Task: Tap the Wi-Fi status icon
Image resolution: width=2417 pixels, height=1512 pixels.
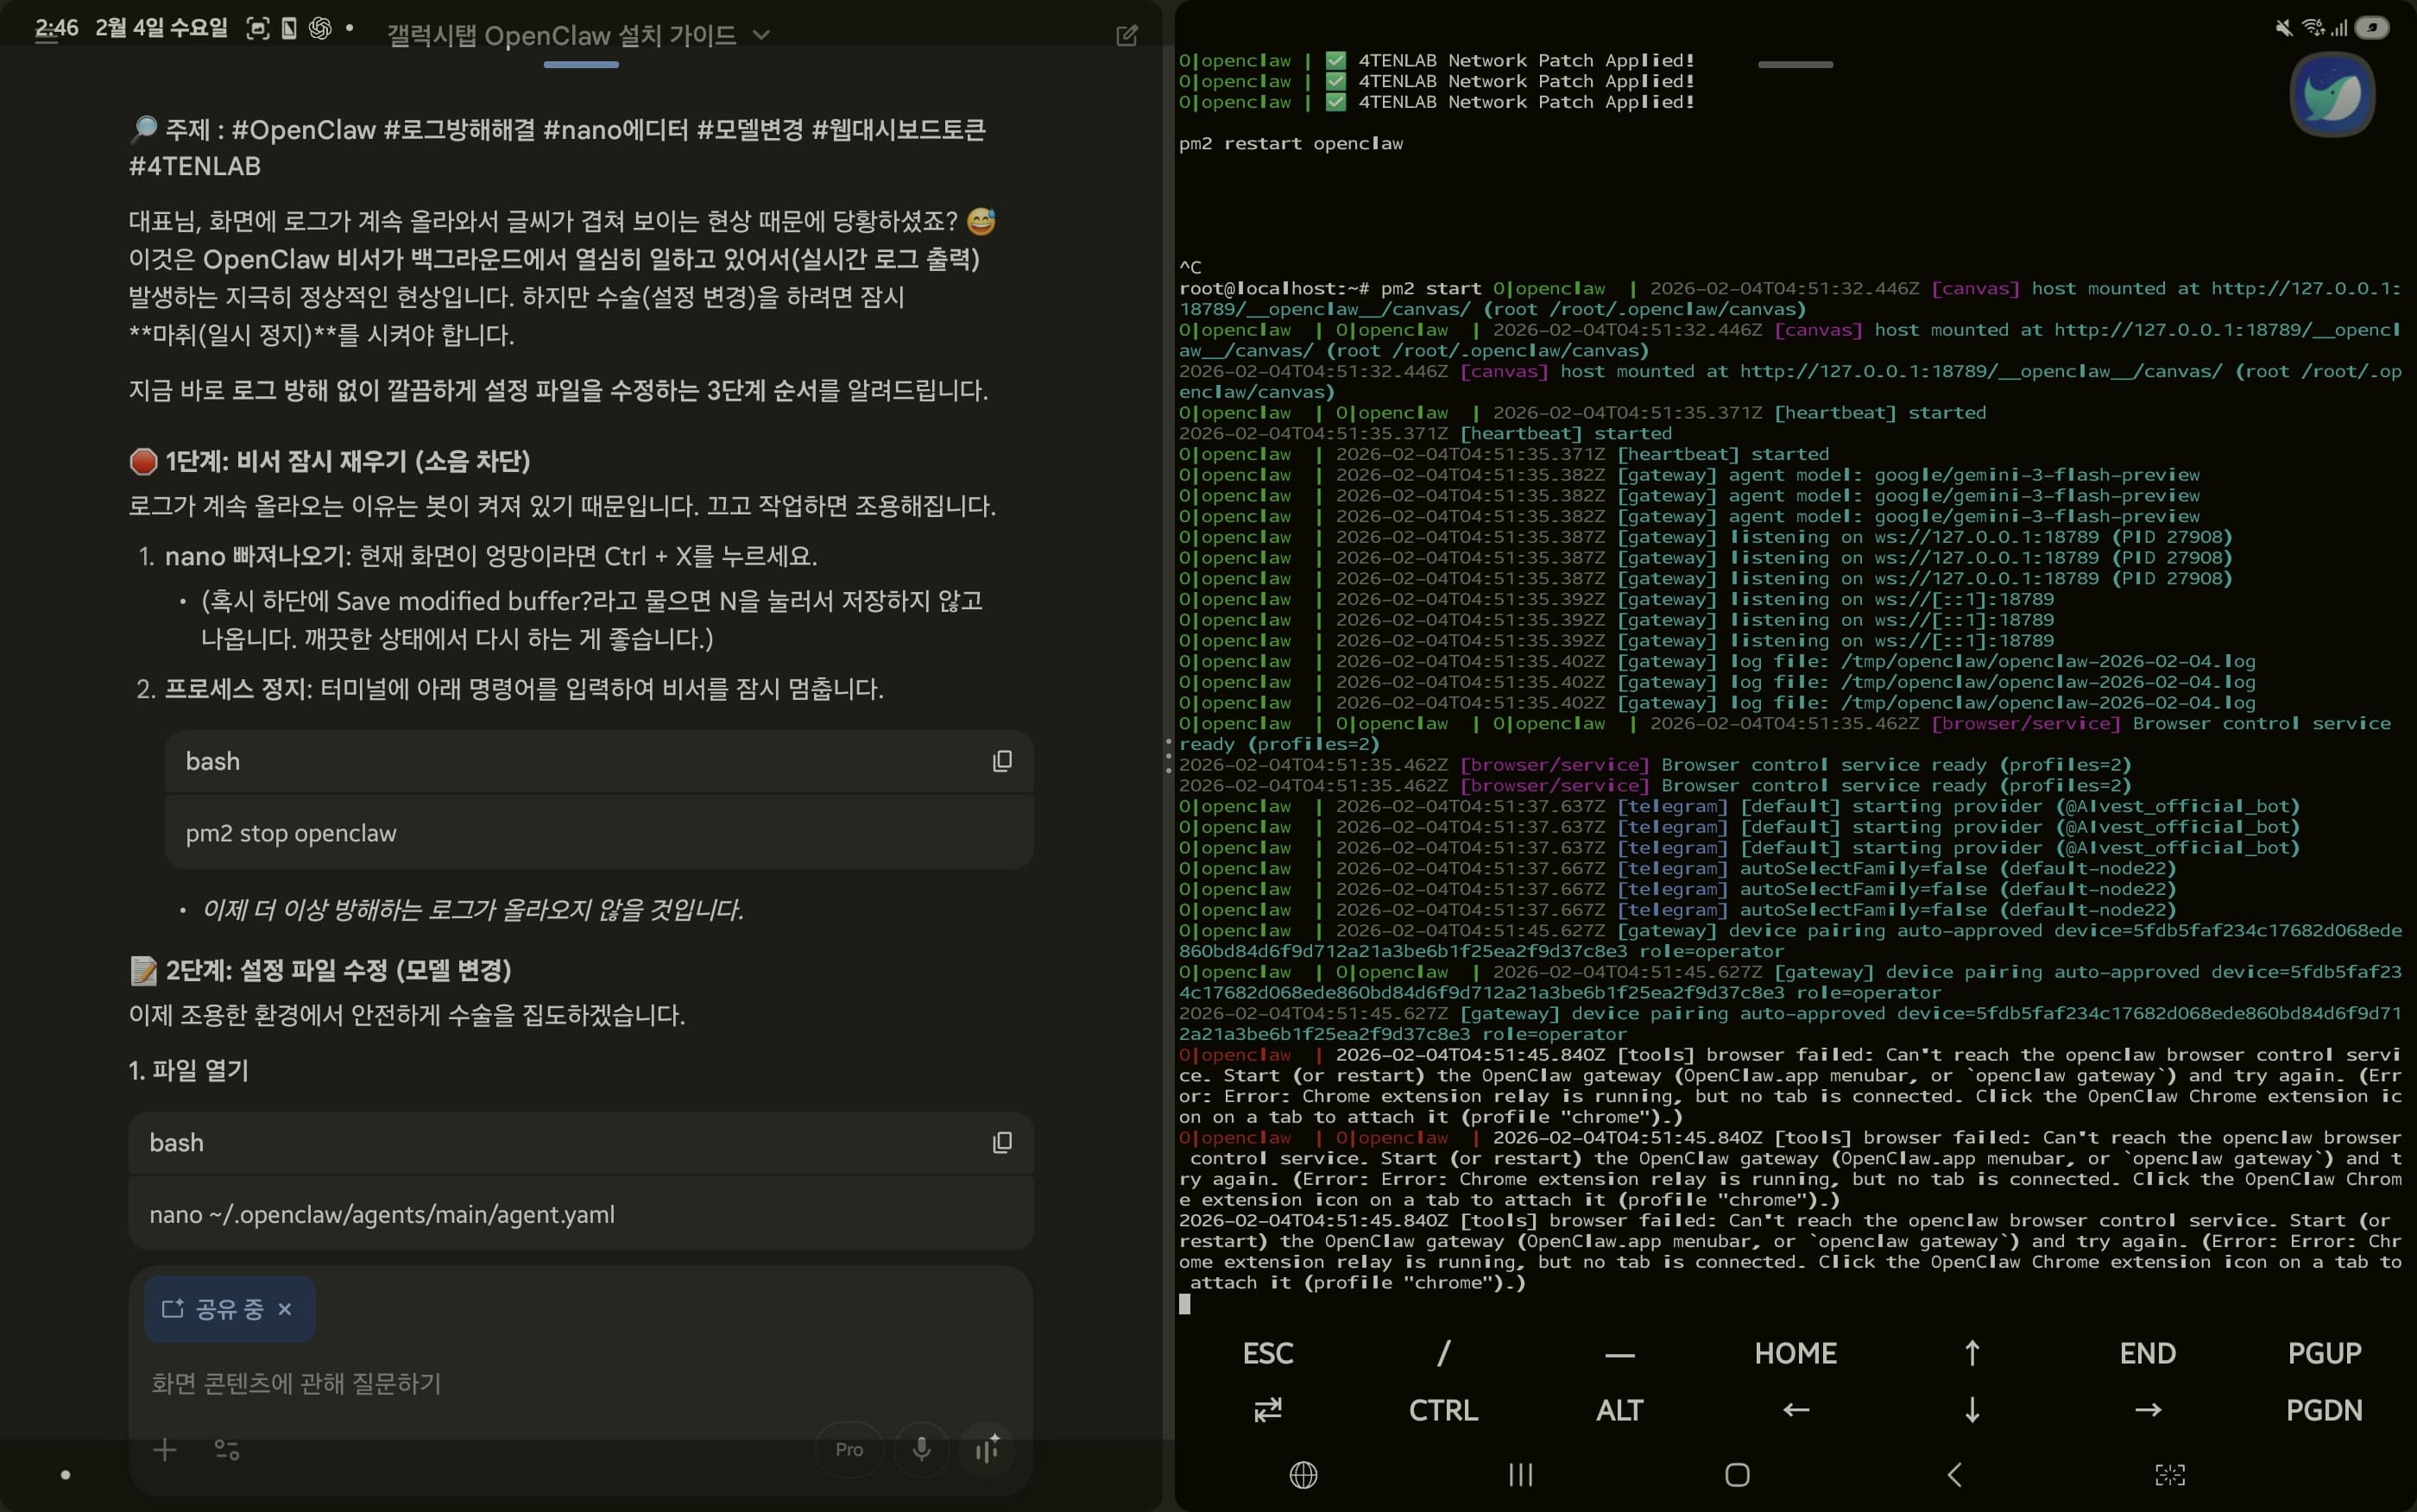Action: (2313, 28)
